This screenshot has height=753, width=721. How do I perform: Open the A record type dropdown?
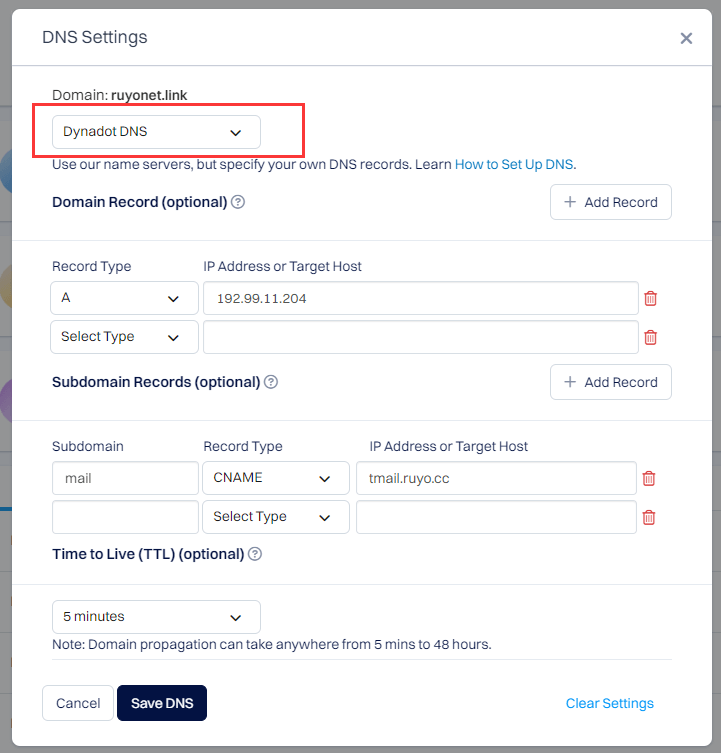(124, 298)
